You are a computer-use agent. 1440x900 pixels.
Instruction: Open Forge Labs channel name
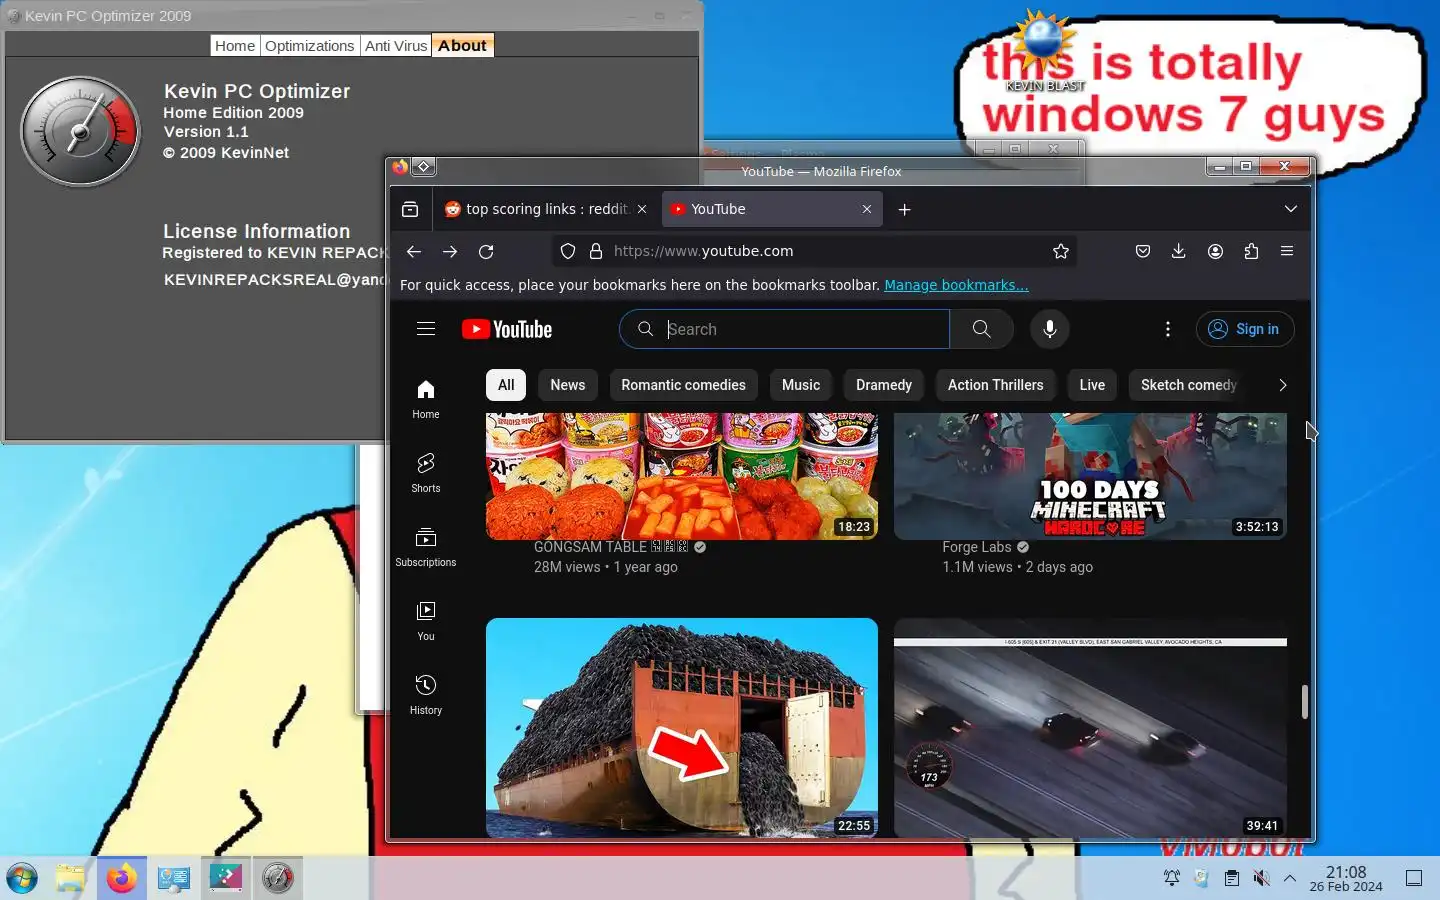[977, 547]
